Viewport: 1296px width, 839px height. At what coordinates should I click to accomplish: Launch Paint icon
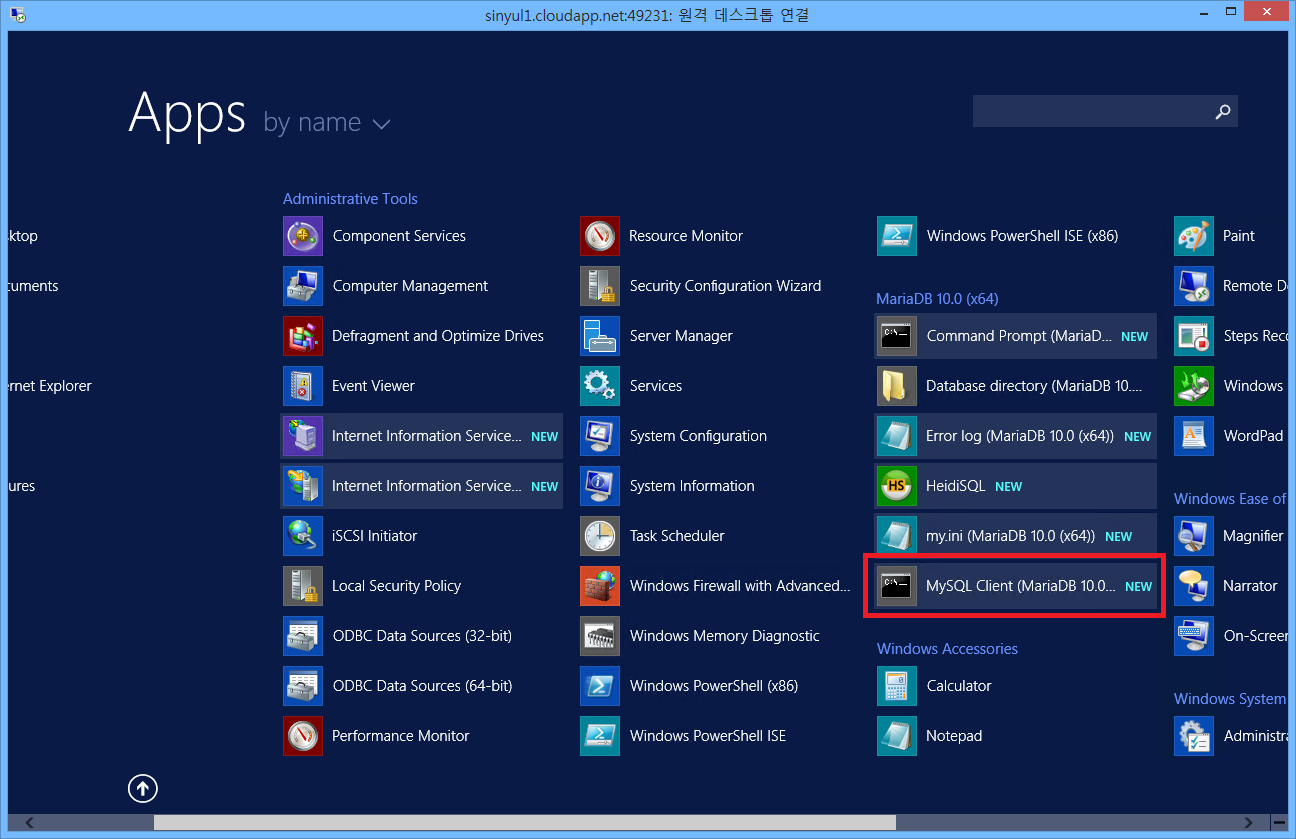(x=1194, y=236)
